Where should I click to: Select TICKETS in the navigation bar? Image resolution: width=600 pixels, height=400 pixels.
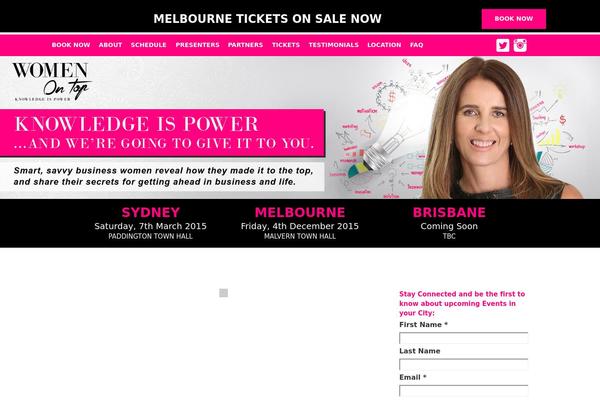pos(286,45)
